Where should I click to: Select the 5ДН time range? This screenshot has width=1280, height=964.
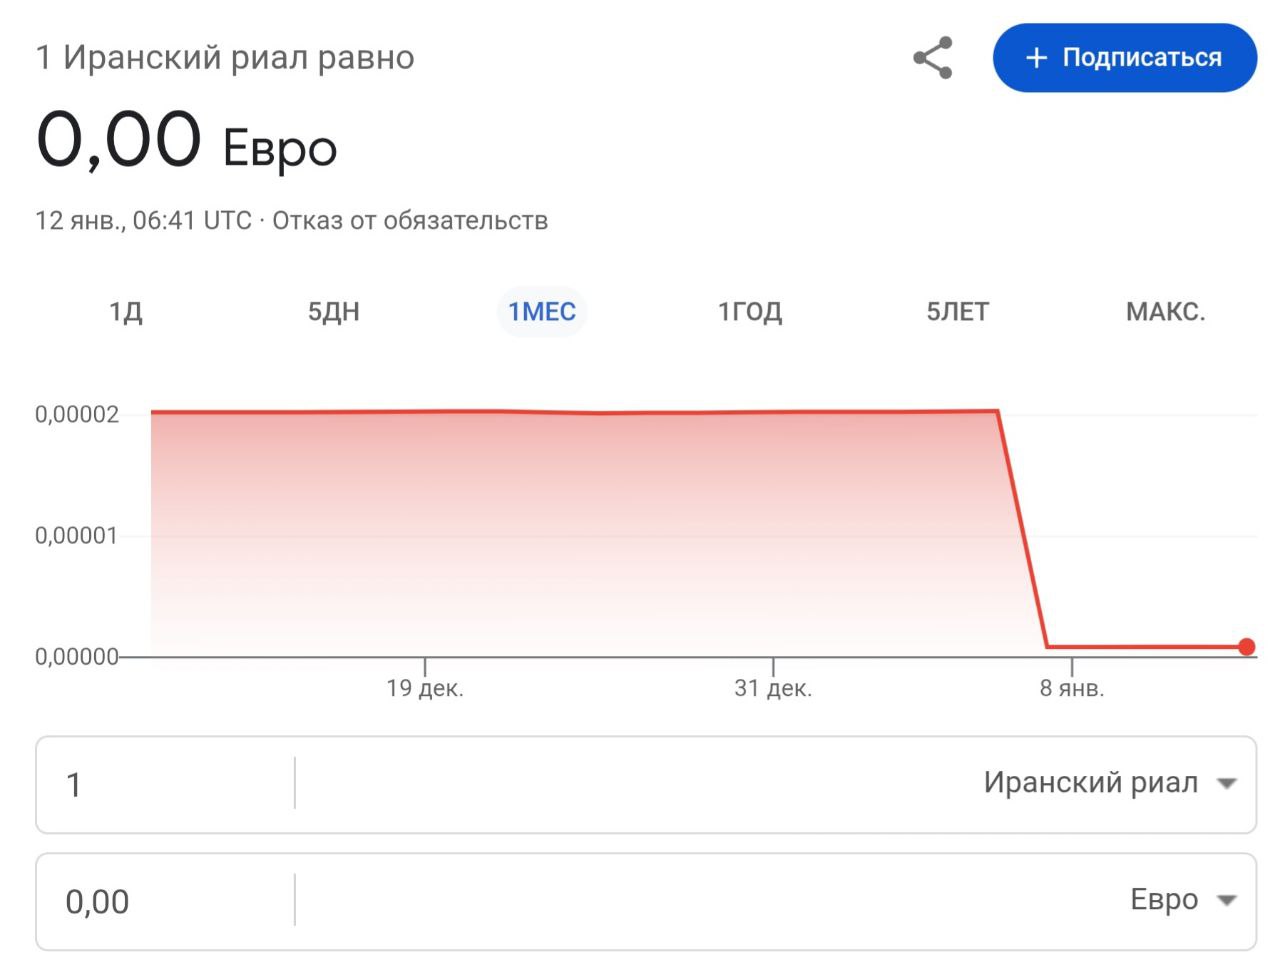pyautogui.click(x=334, y=311)
